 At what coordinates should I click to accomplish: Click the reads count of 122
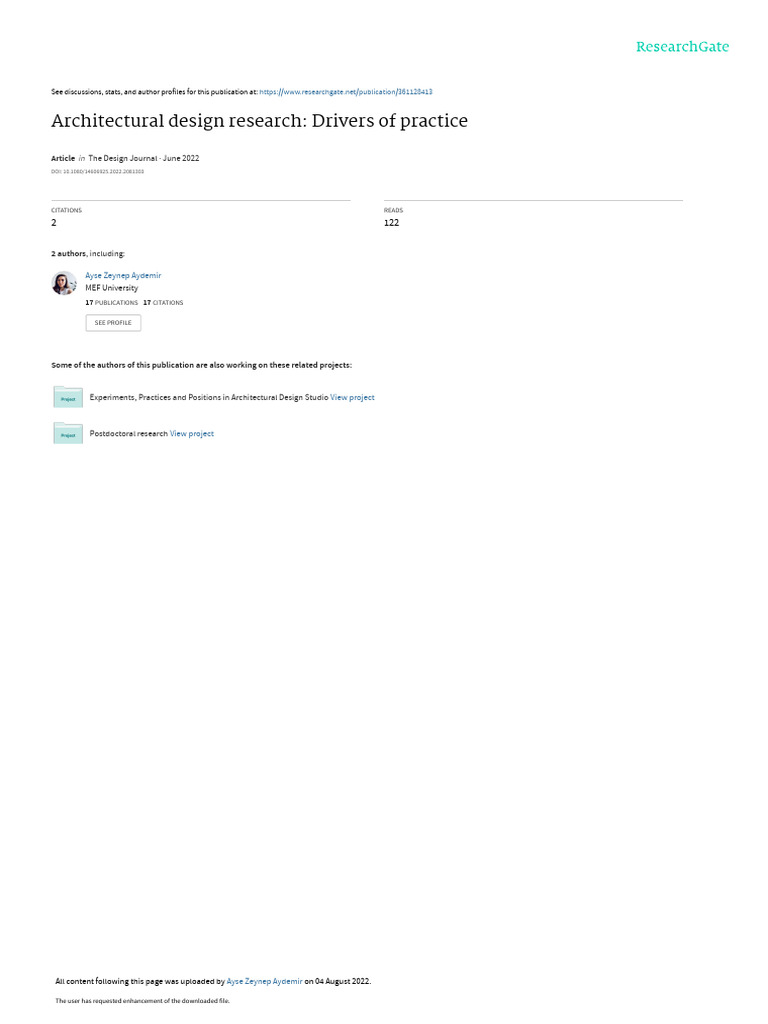391,223
